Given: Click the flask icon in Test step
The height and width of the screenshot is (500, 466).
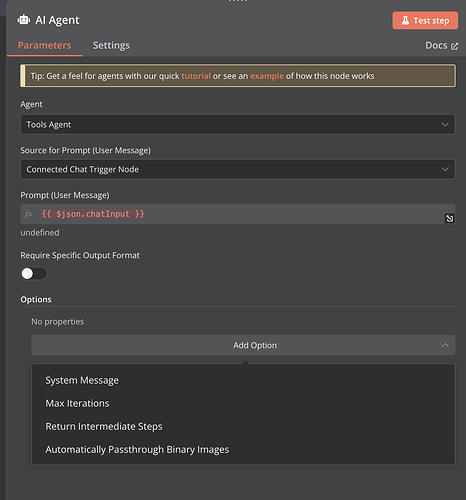Looking at the screenshot, I should tap(405, 21).
